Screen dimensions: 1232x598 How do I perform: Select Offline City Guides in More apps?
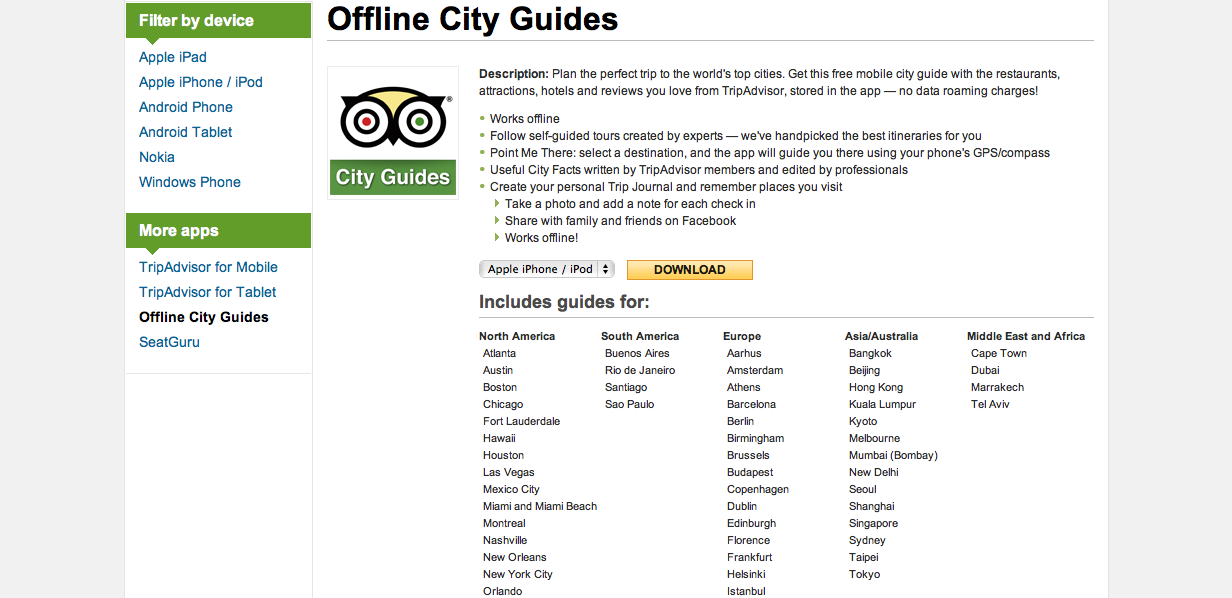click(204, 317)
